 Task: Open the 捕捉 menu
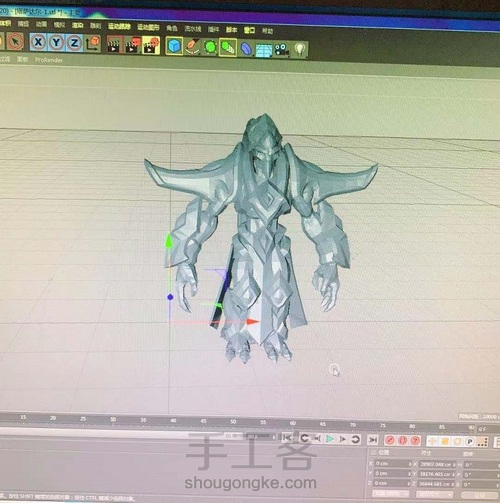[x=23, y=24]
